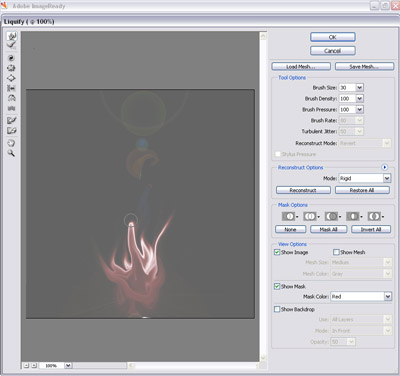Click the Mask All button
Screen dimensions: 400x376
click(x=329, y=229)
